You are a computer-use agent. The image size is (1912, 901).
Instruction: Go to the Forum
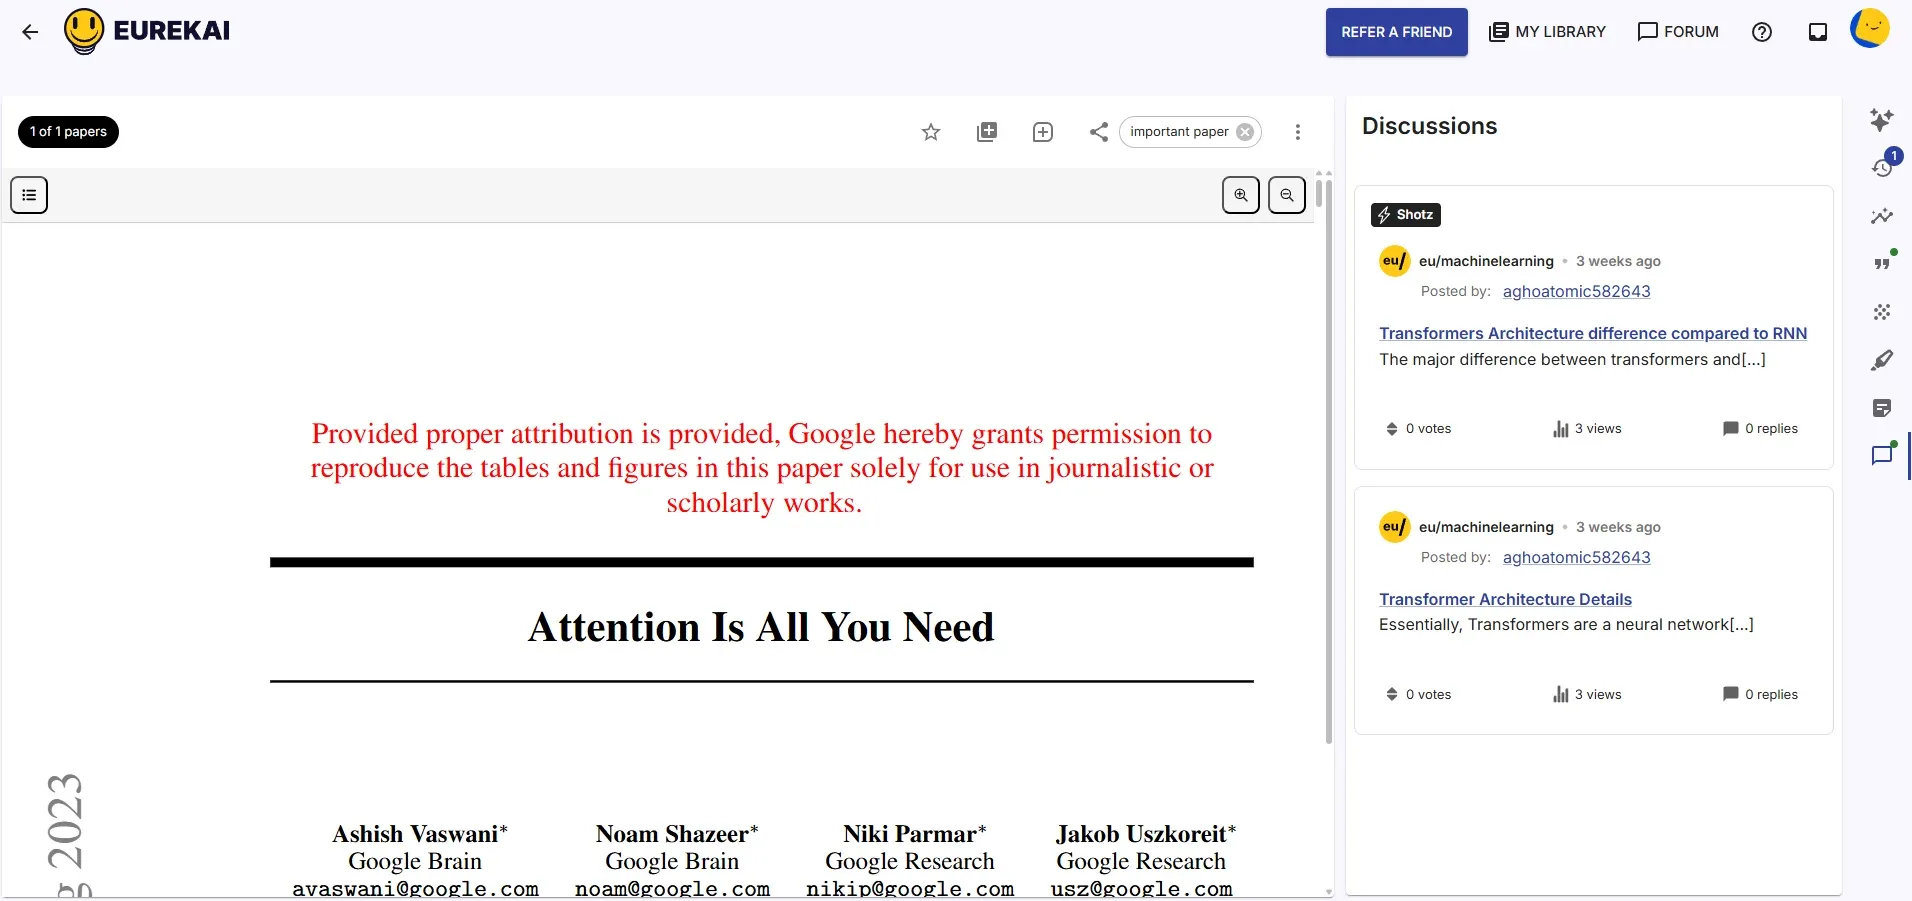(1678, 32)
